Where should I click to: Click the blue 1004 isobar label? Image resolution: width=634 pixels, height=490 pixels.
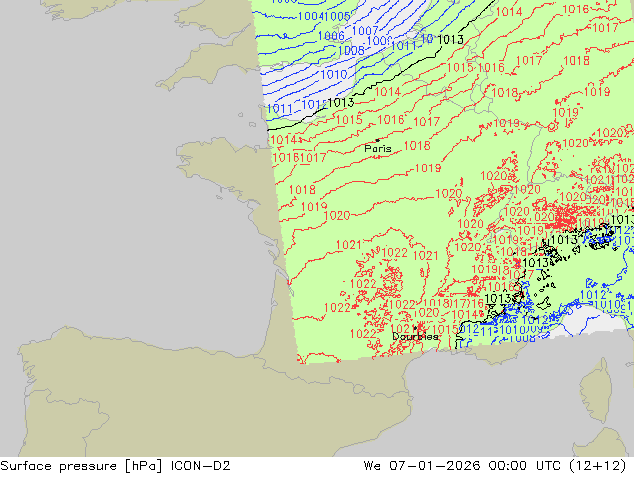[311, 17]
